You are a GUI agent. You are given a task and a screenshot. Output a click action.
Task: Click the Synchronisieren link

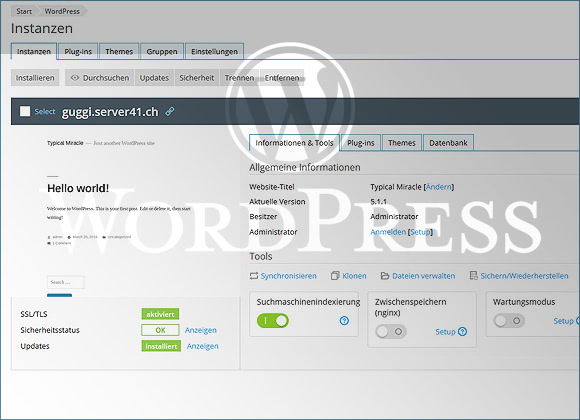(x=289, y=276)
